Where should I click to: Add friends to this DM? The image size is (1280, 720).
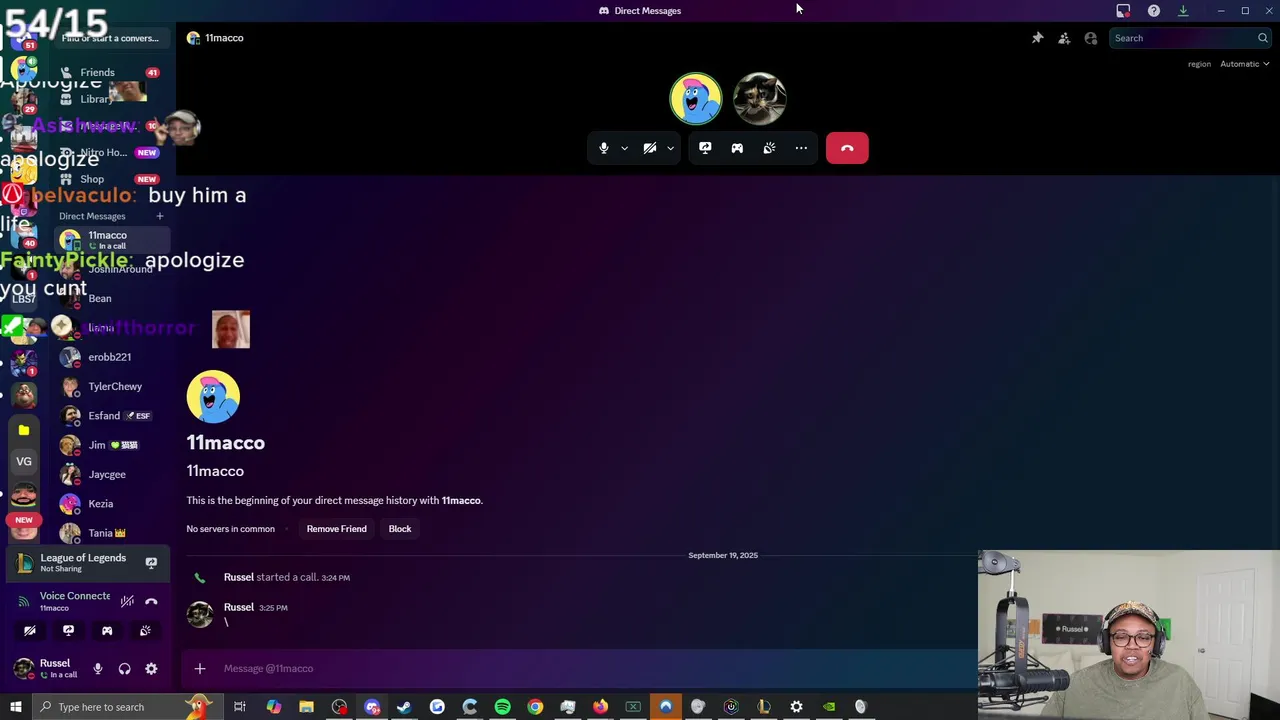coord(1064,38)
